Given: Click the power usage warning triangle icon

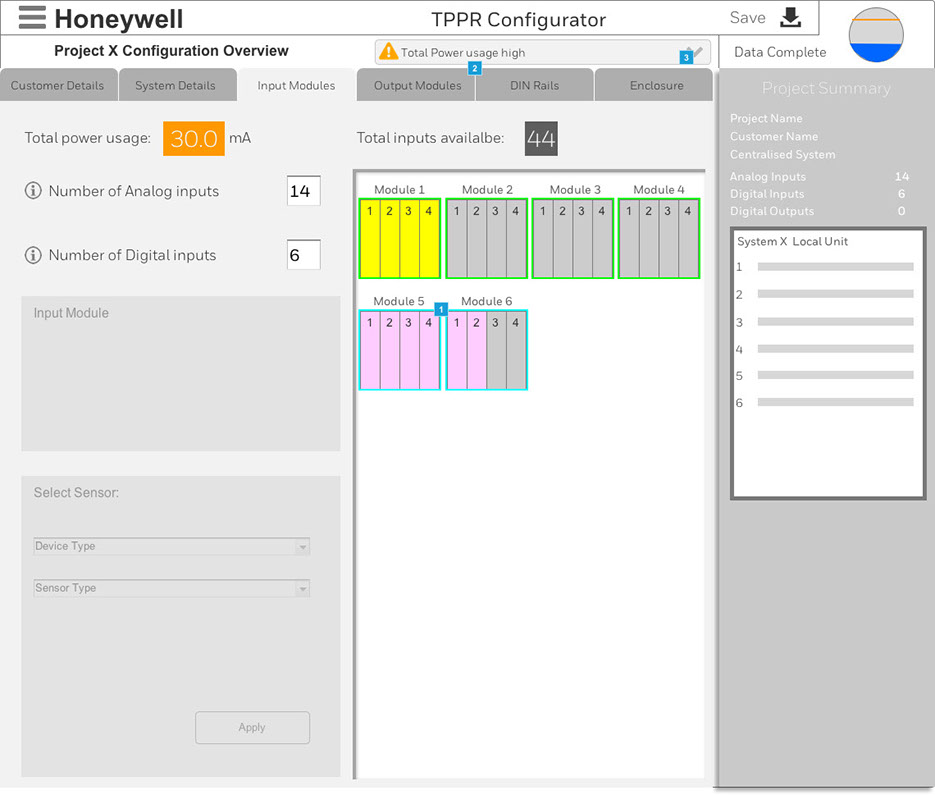Looking at the screenshot, I should point(388,52).
